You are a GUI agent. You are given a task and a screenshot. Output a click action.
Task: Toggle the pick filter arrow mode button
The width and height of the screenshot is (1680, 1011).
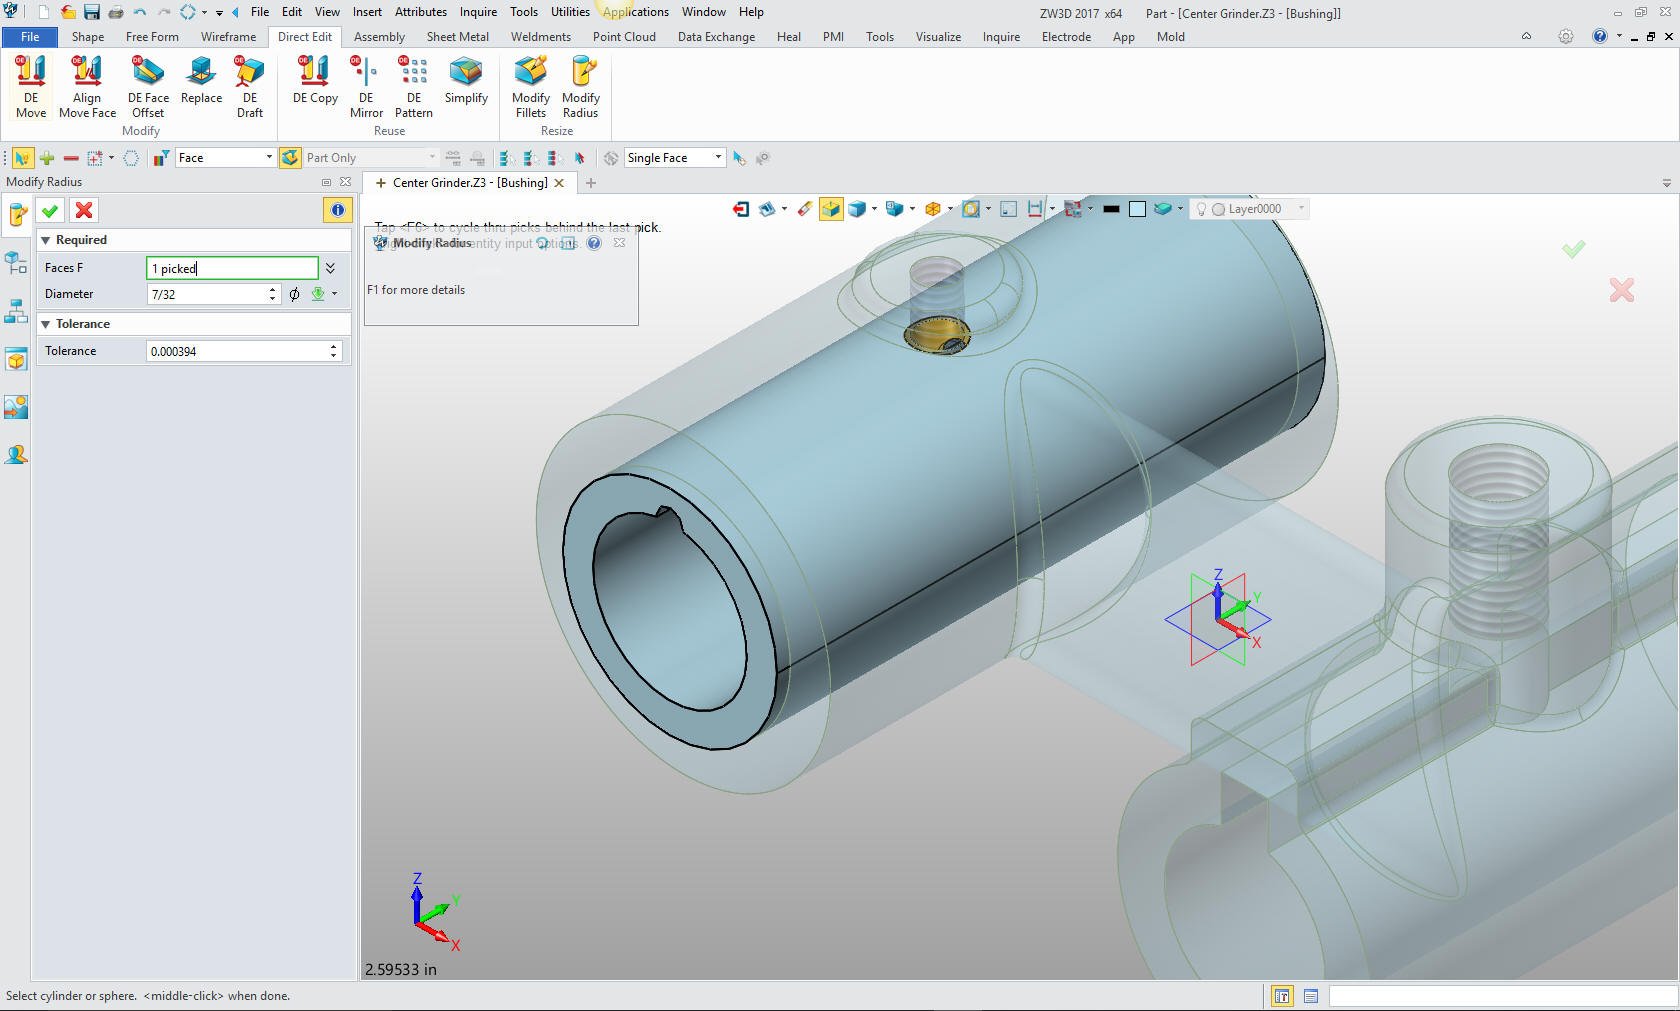(22, 158)
